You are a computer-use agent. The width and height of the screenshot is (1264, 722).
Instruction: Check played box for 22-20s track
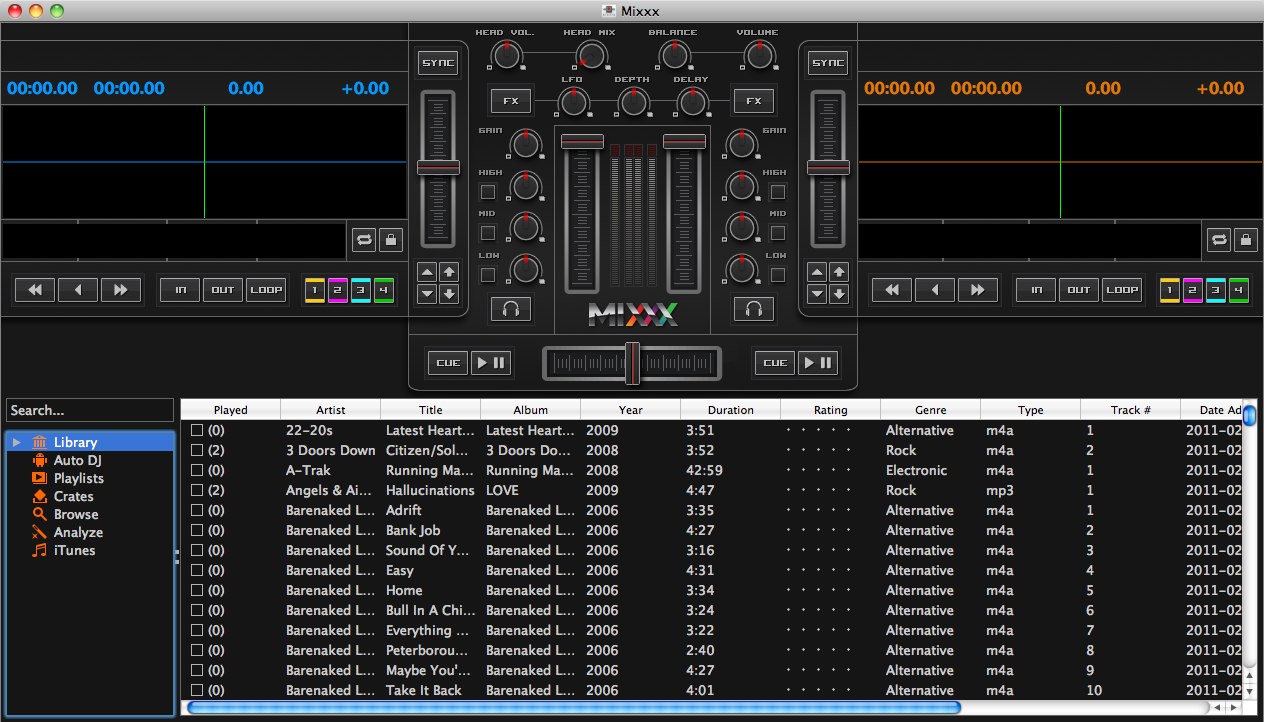(x=197, y=430)
